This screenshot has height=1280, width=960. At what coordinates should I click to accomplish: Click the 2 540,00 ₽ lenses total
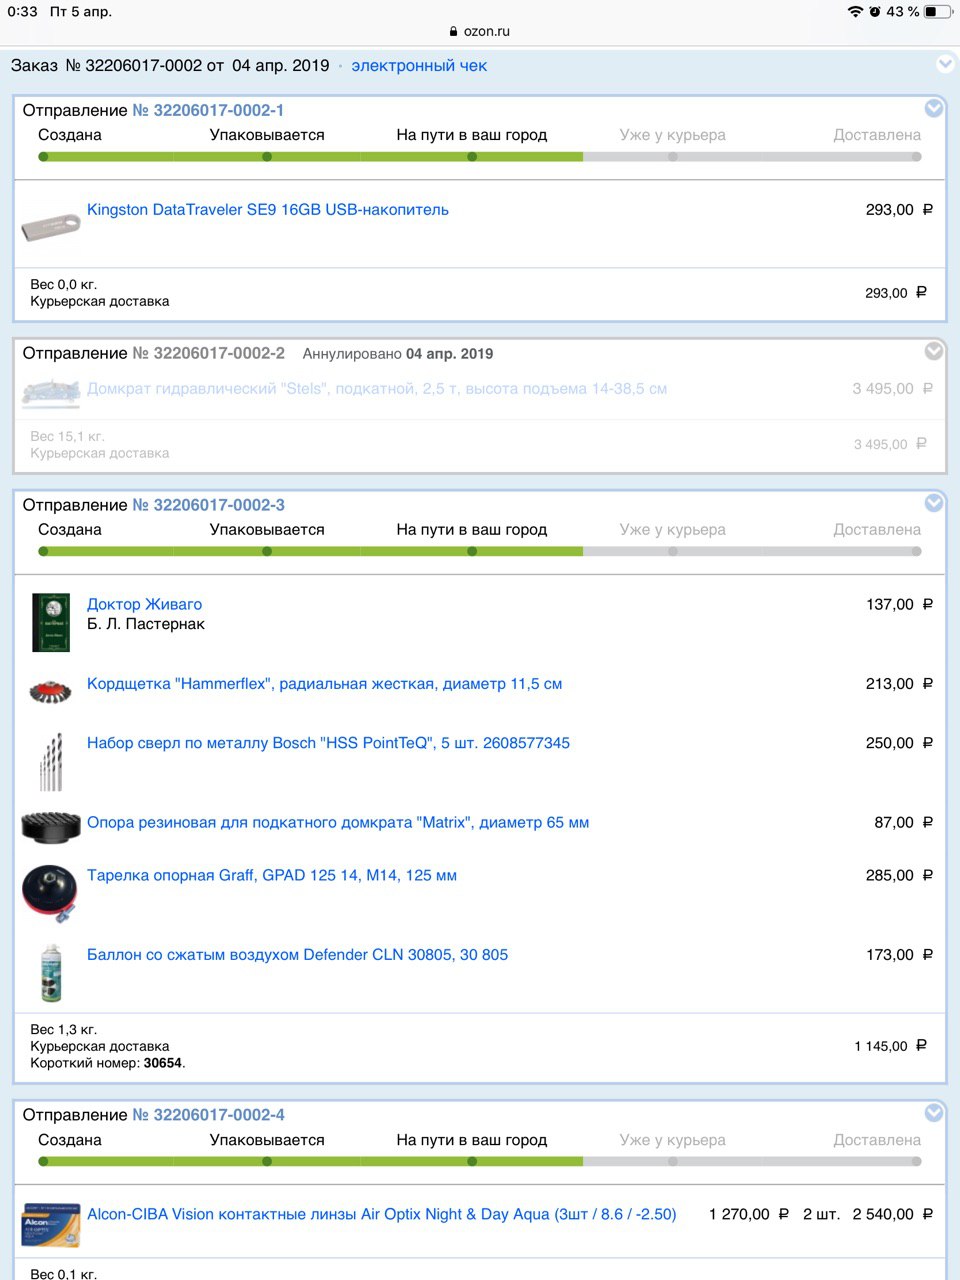coord(893,1215)
